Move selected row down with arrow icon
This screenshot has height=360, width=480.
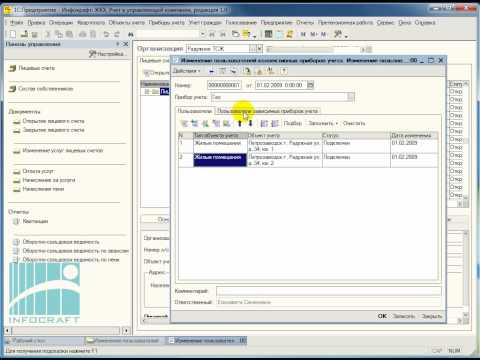click(250, 124)
